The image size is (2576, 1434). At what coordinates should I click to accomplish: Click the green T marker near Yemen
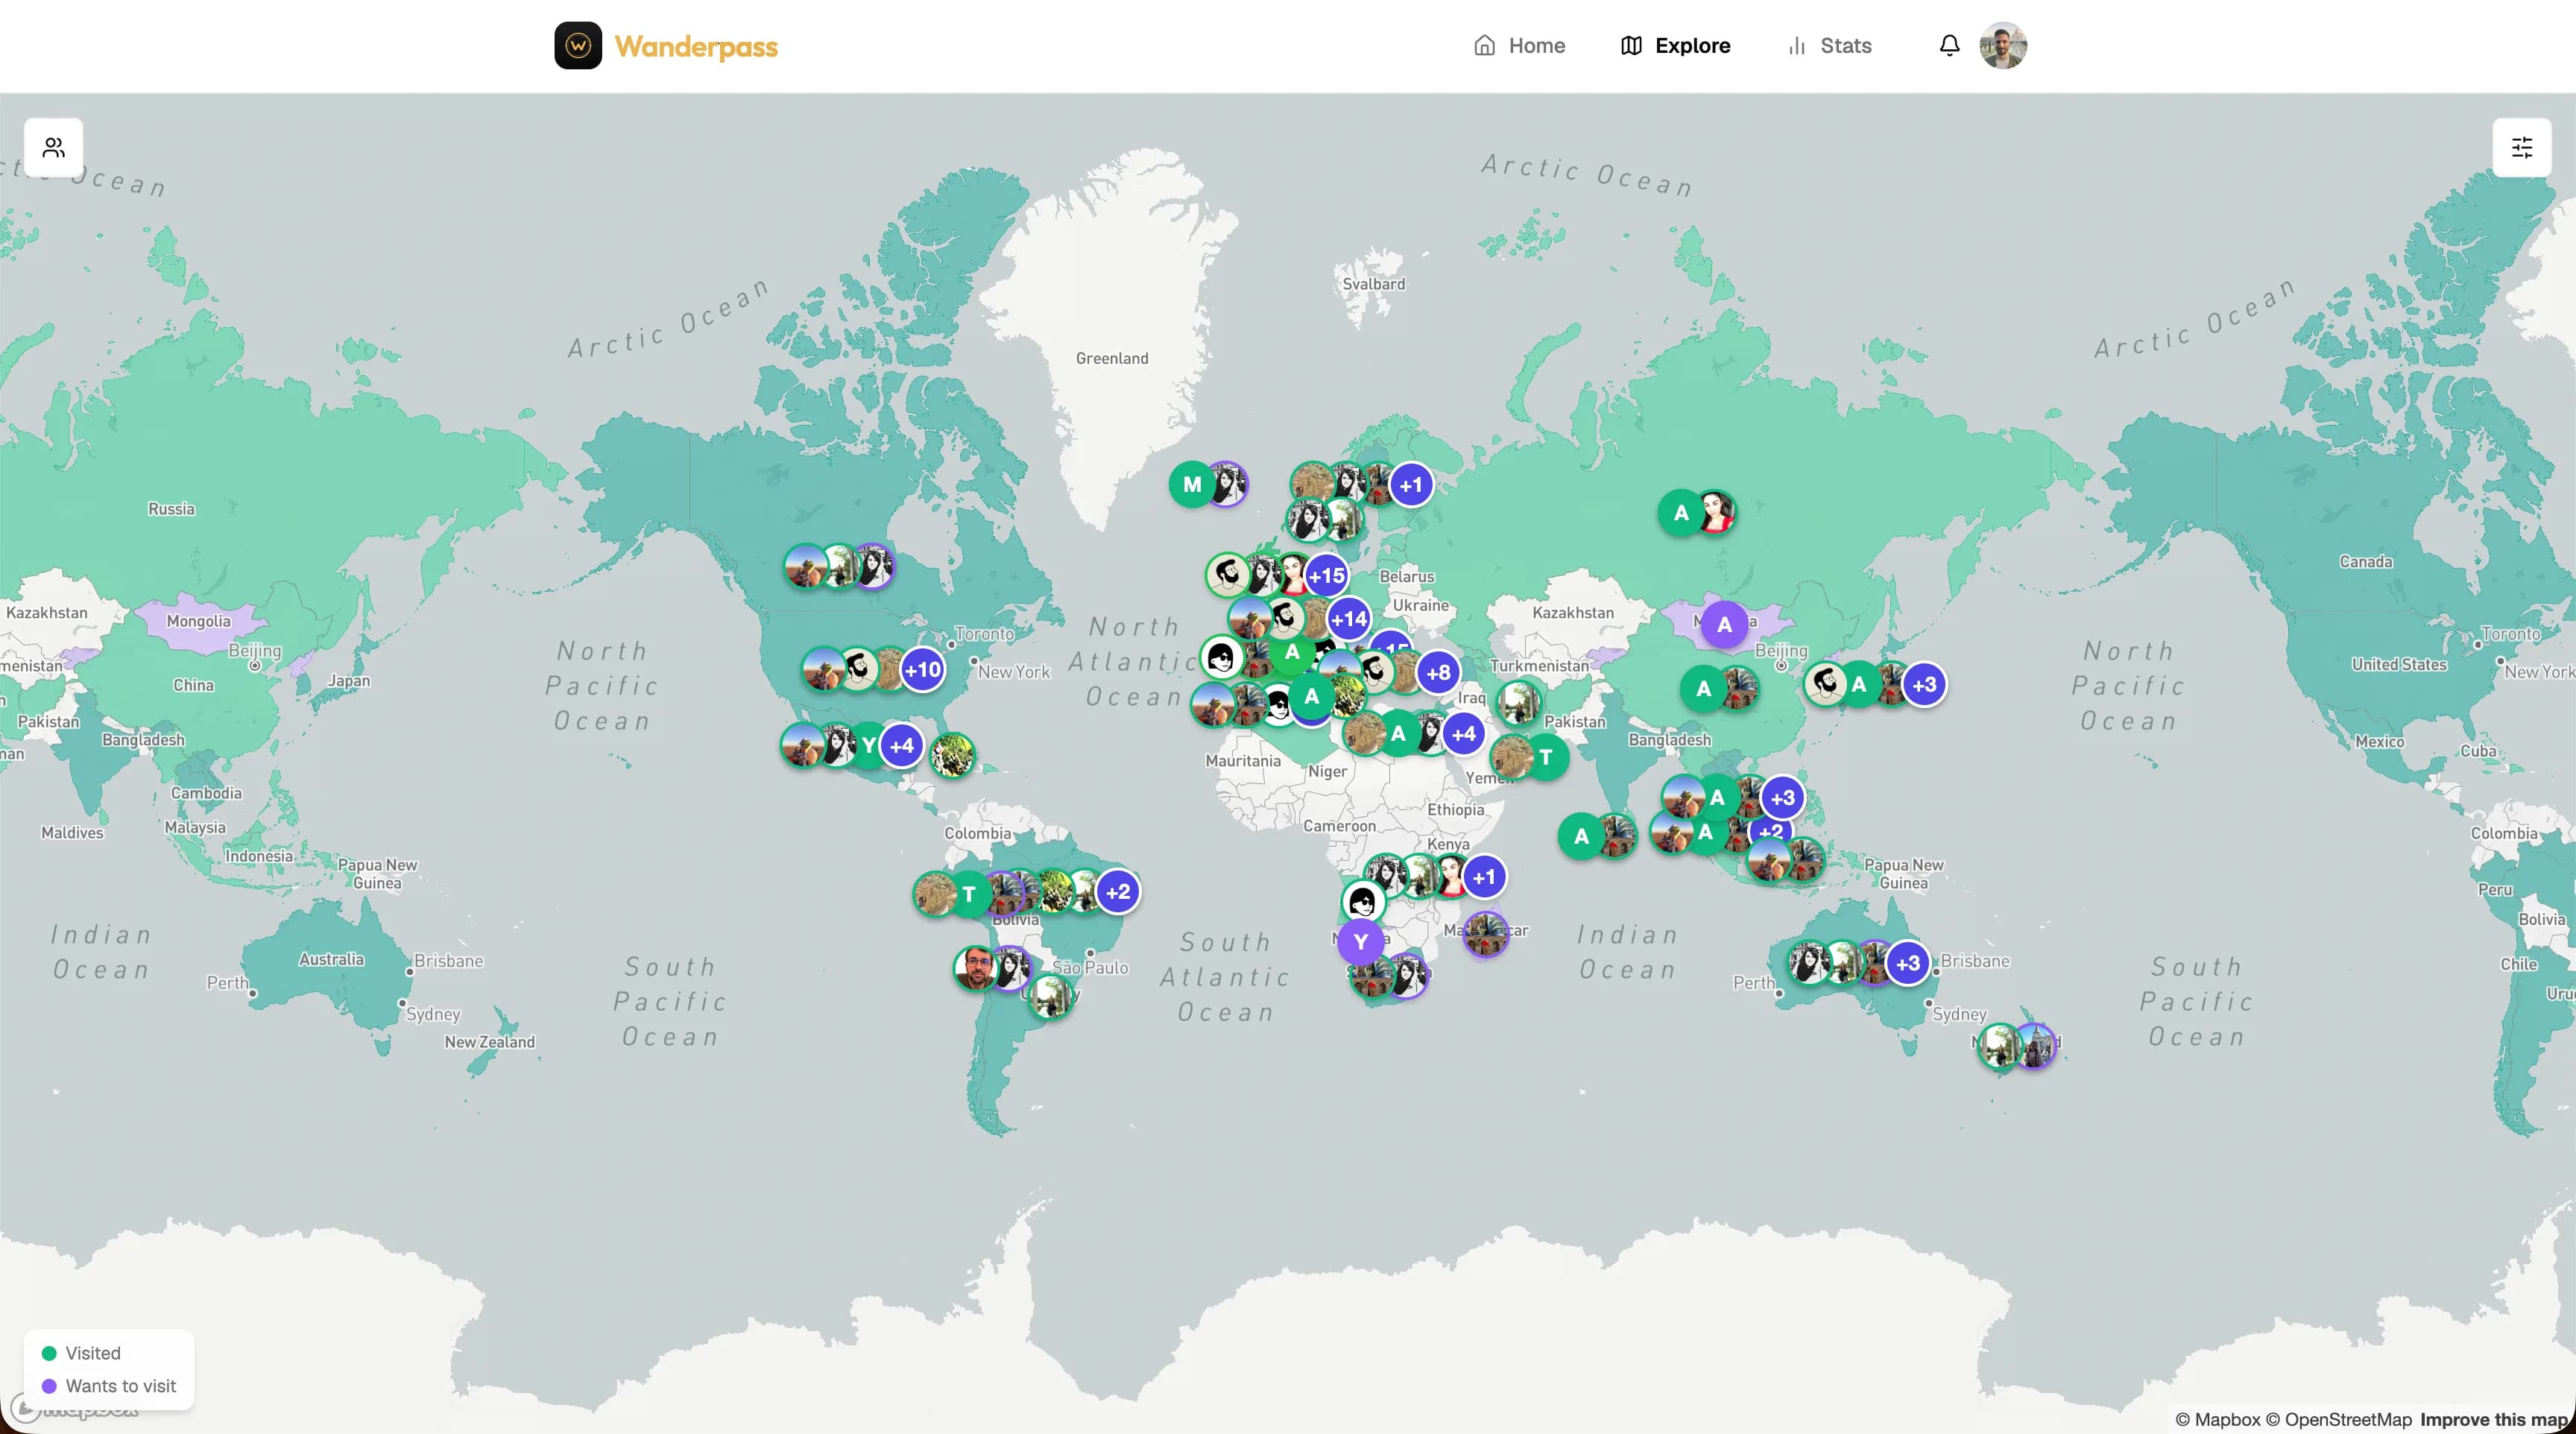pos(1546,757)
